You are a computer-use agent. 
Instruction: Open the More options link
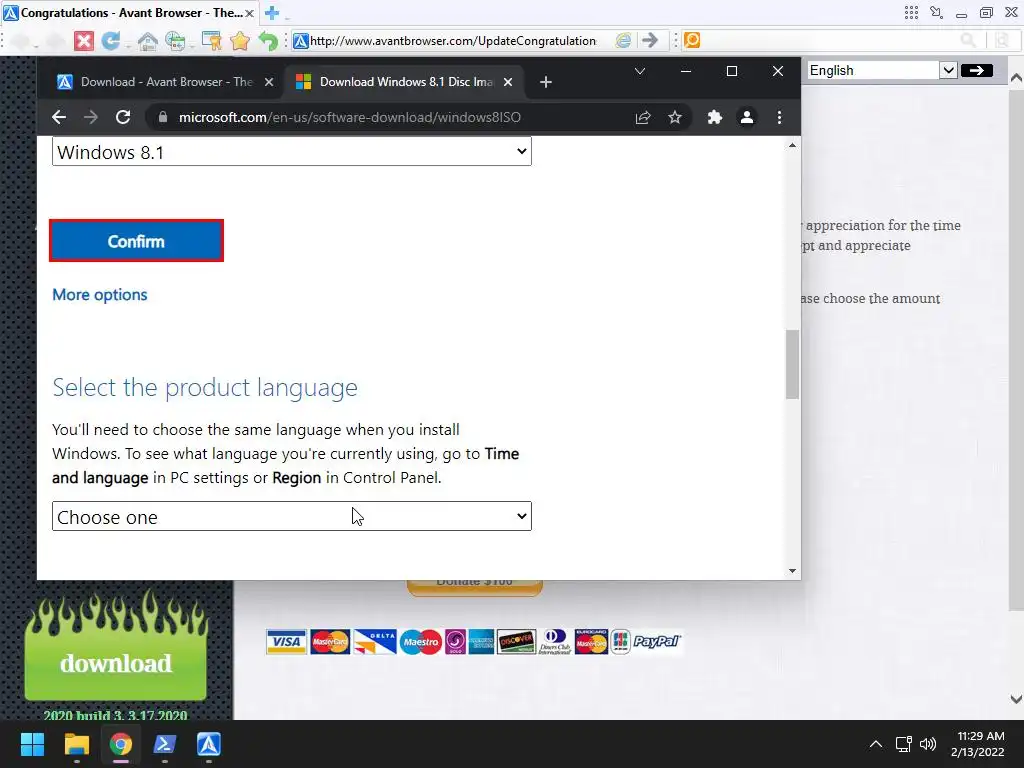click(100, 295)
